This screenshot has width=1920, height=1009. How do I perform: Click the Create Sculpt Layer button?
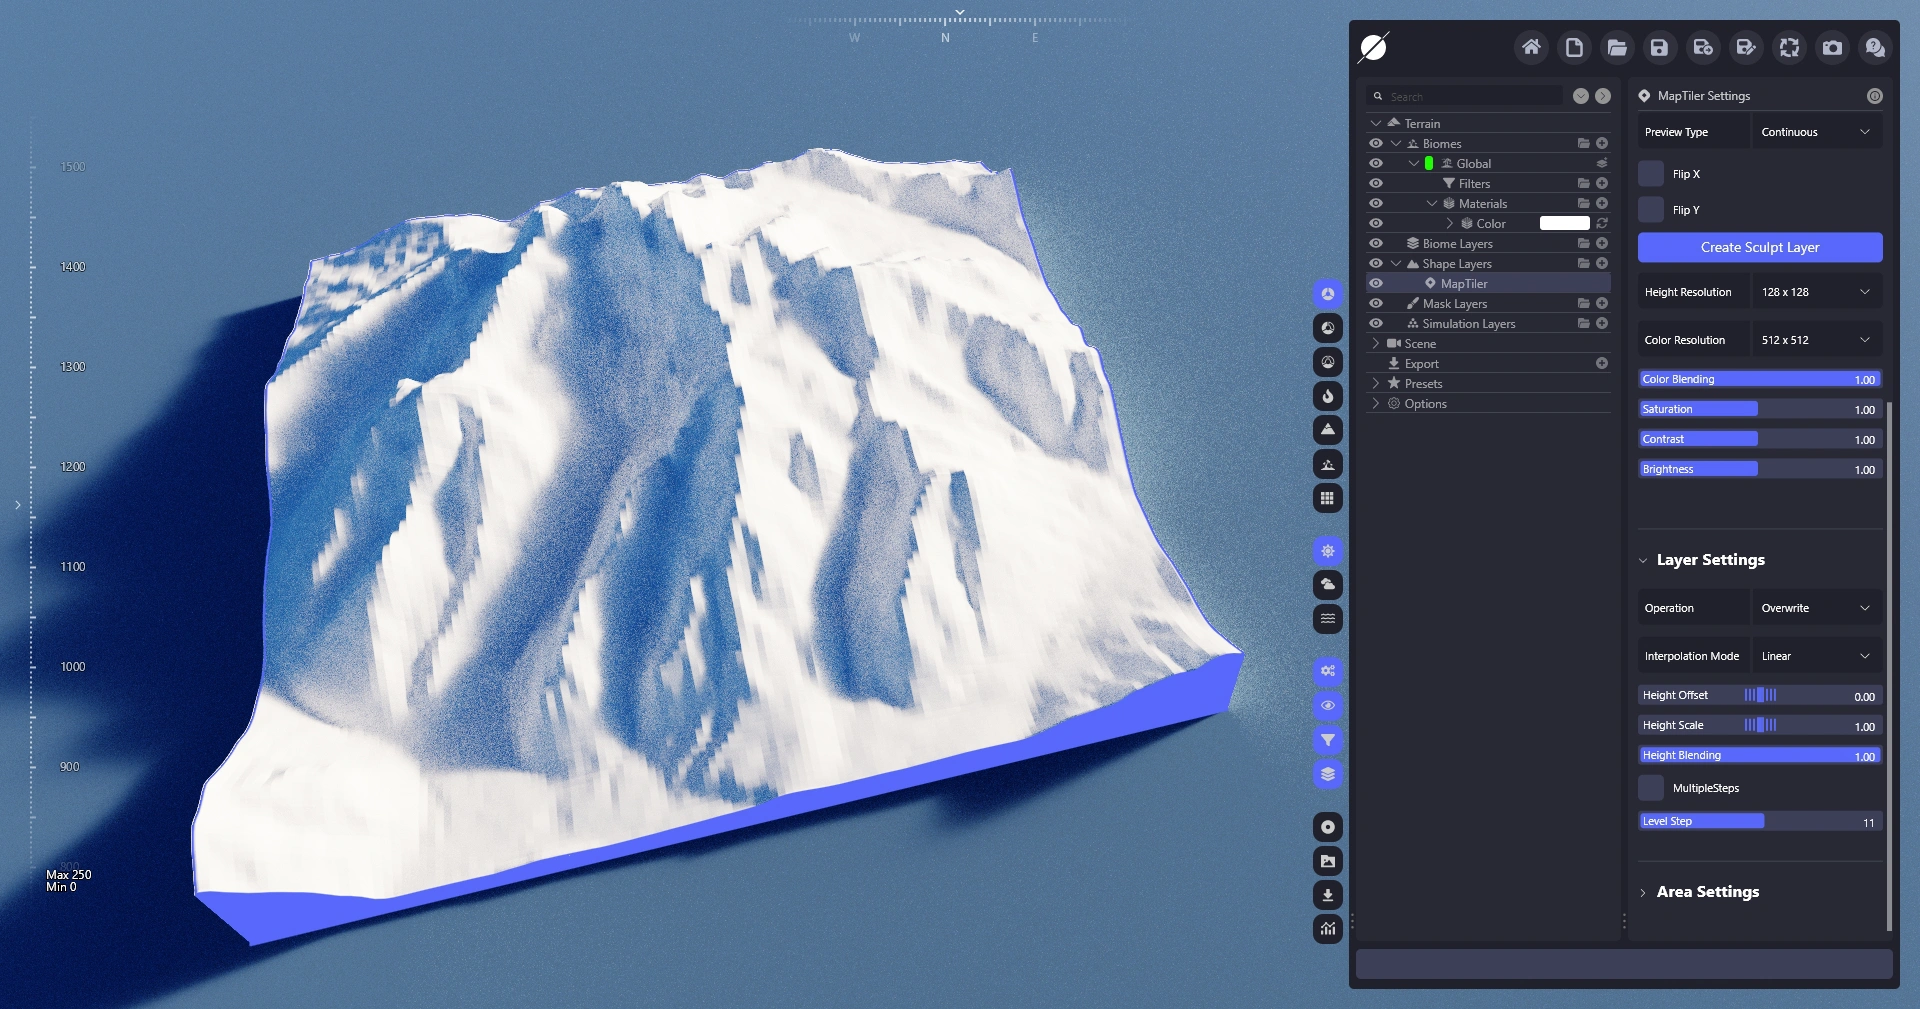click(x=1759, y=247)
